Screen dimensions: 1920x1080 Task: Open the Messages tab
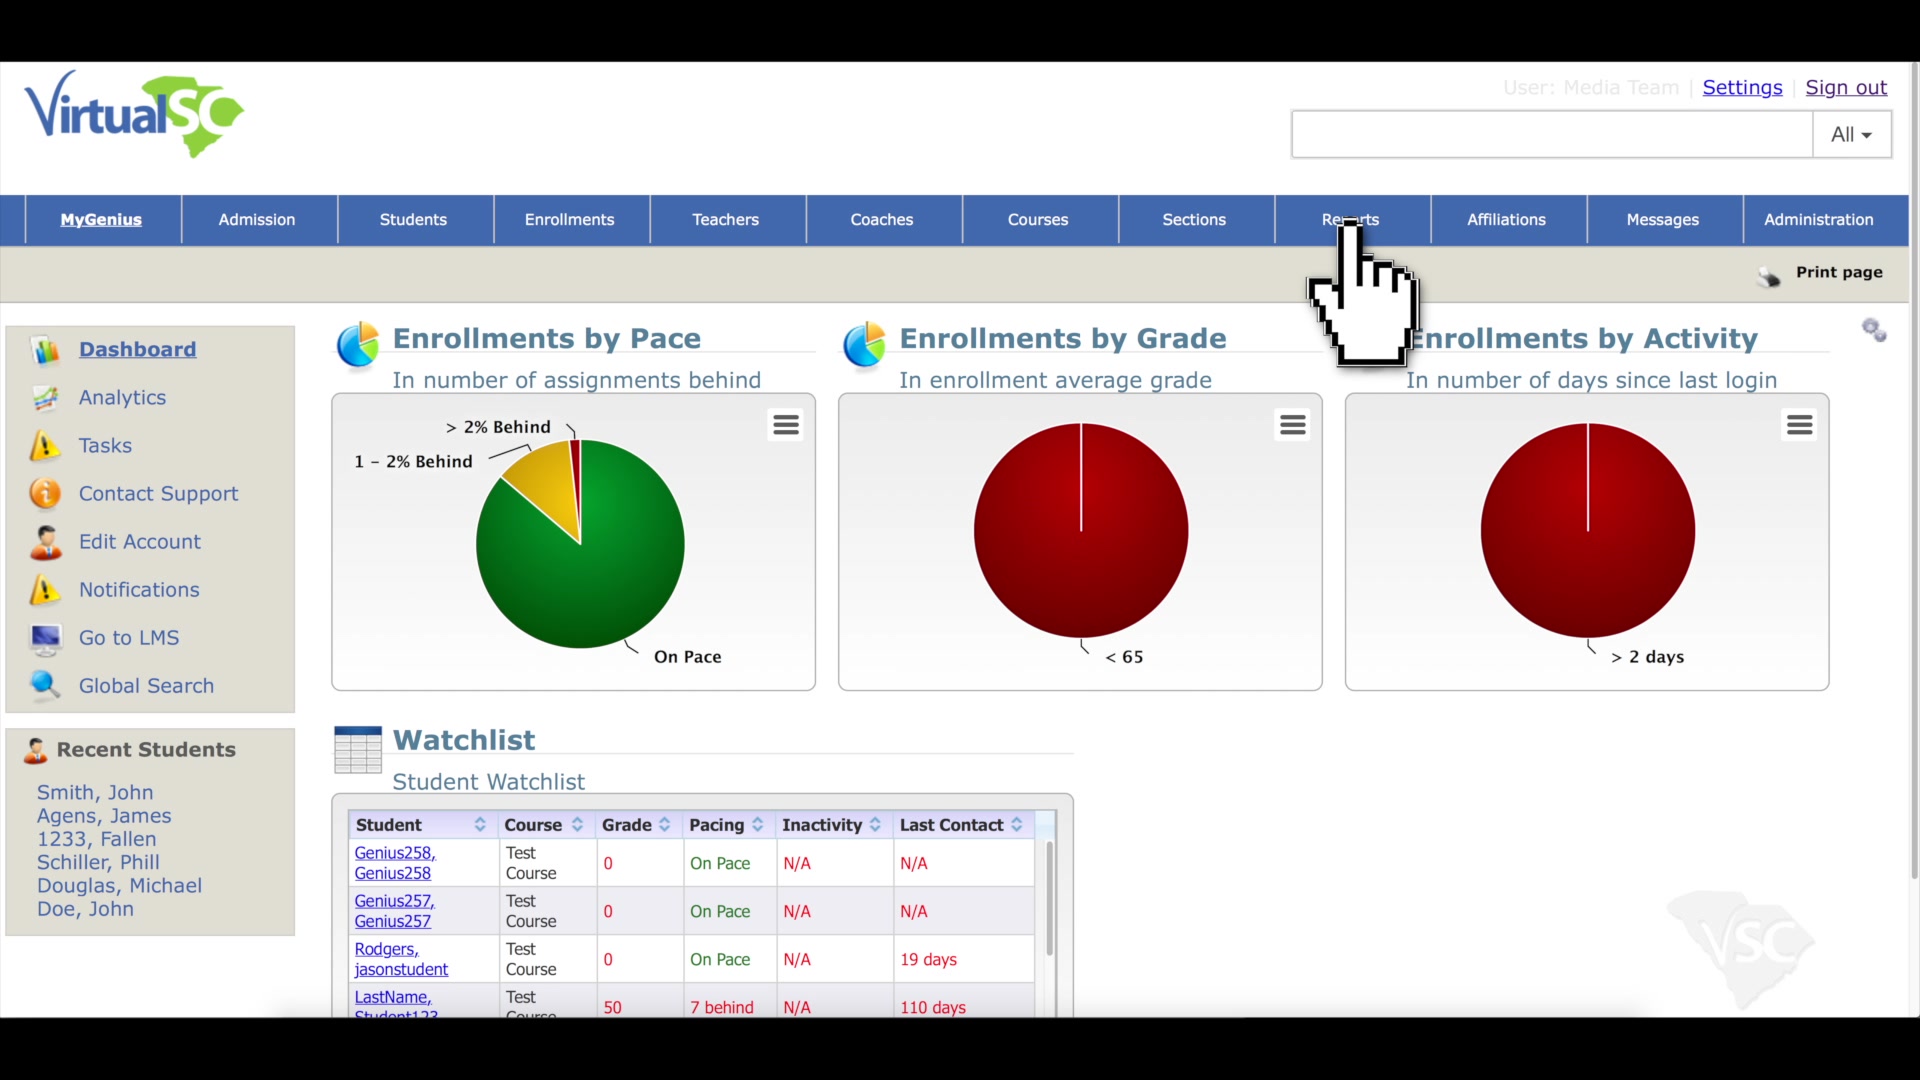(x=1663, y=220)
